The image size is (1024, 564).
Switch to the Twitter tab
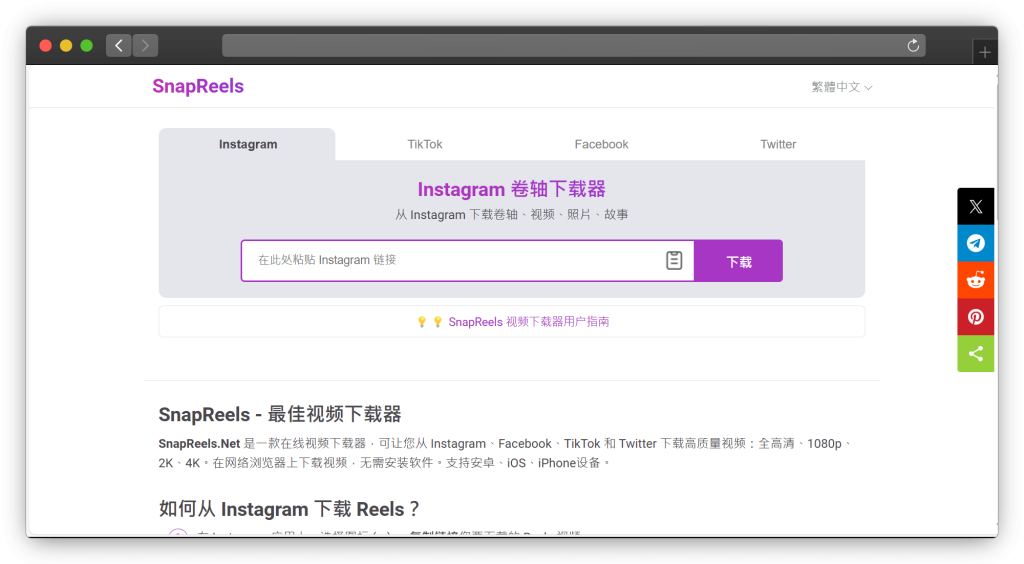(778, 144)
